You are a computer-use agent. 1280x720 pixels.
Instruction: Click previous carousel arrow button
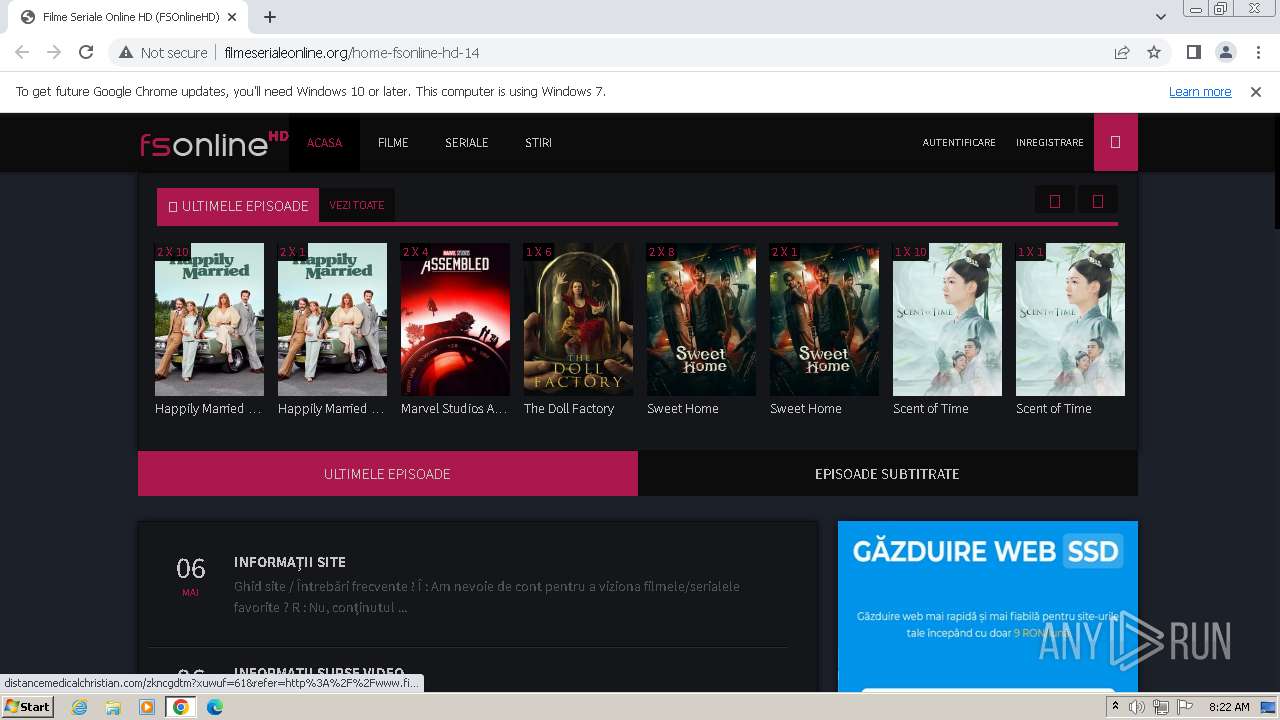[x=1054, y=201]
